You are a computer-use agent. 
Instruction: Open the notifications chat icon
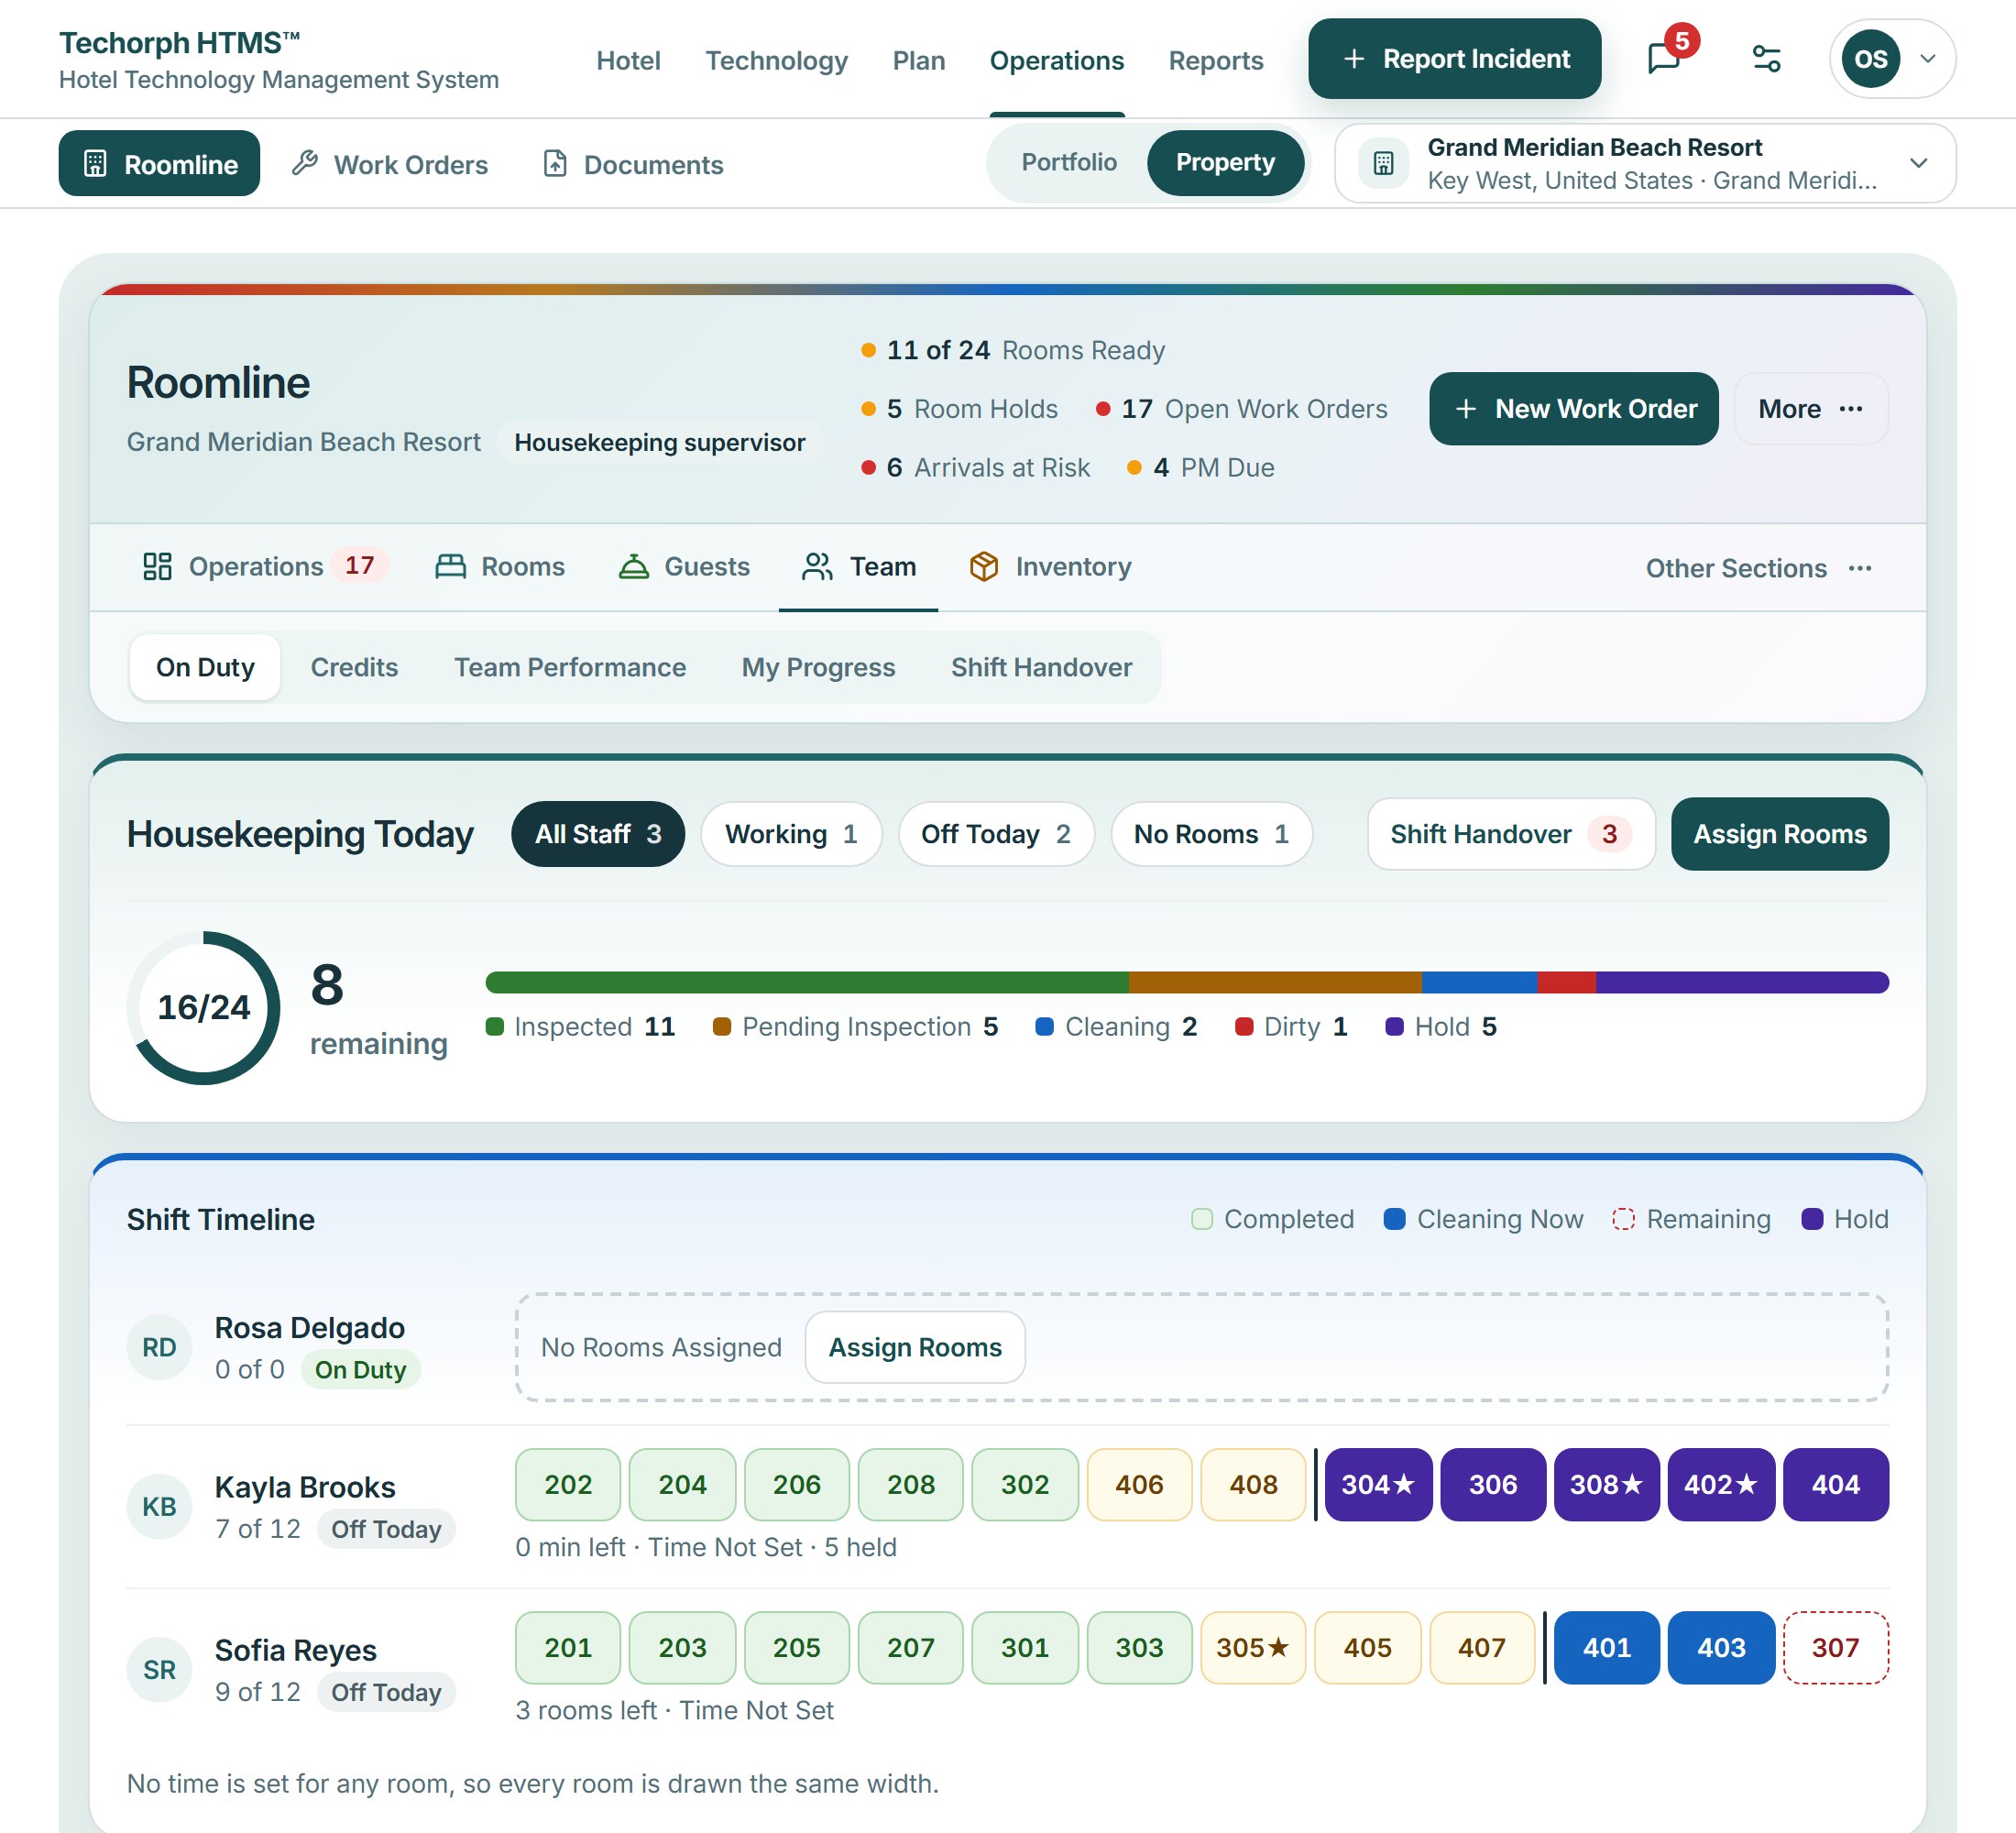click(x=1664, y=59)
